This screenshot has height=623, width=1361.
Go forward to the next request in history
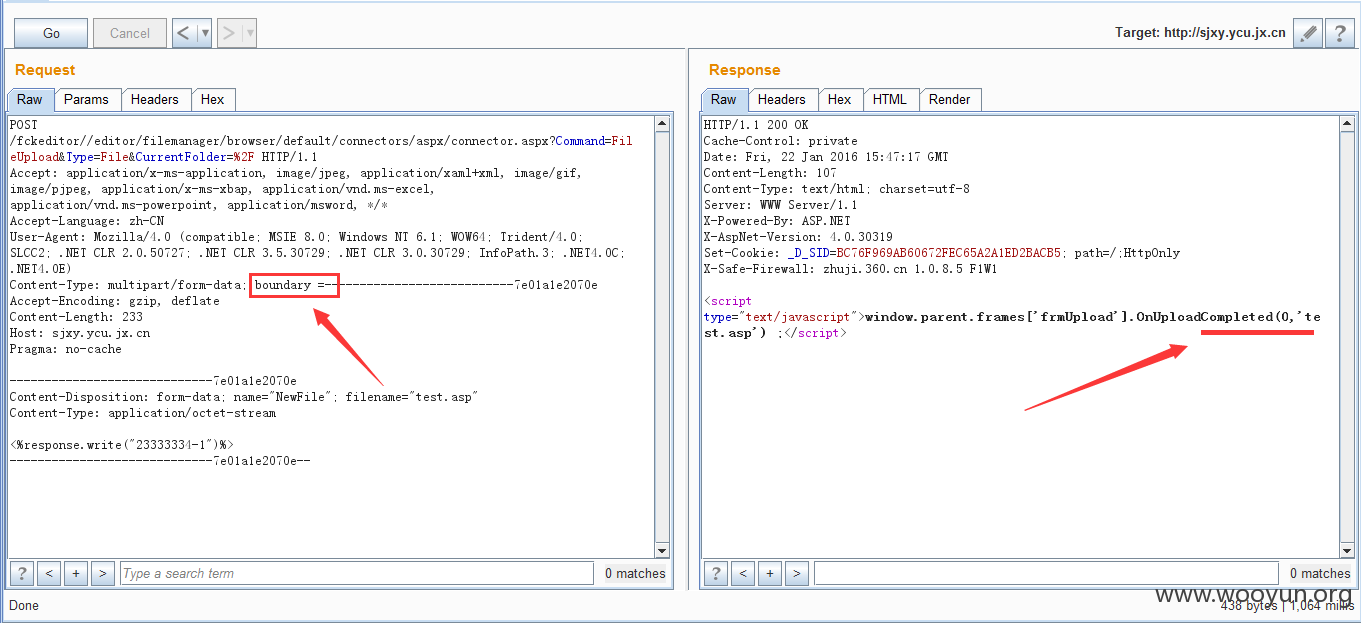click(228, 33)
